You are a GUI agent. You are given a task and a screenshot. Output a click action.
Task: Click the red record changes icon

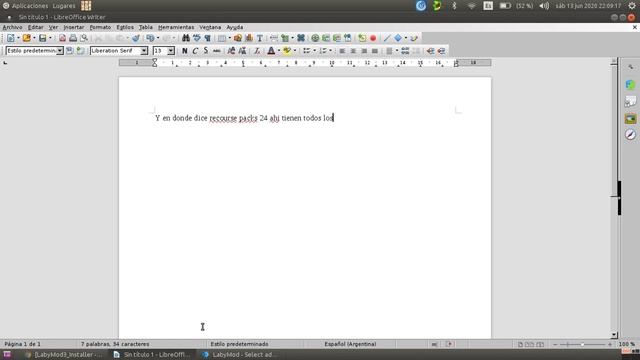pos(373,38)
